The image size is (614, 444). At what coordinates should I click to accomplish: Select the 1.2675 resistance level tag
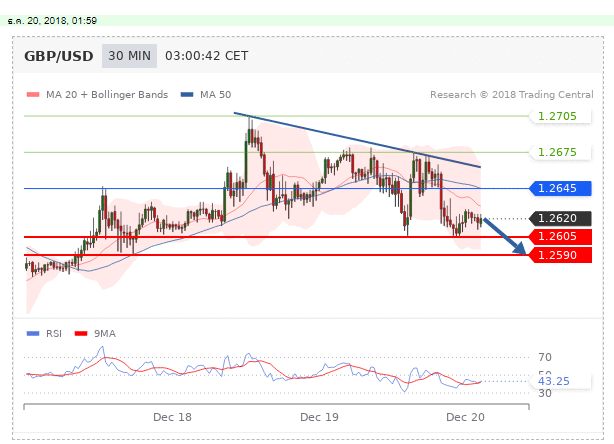[x=560, y=152]
